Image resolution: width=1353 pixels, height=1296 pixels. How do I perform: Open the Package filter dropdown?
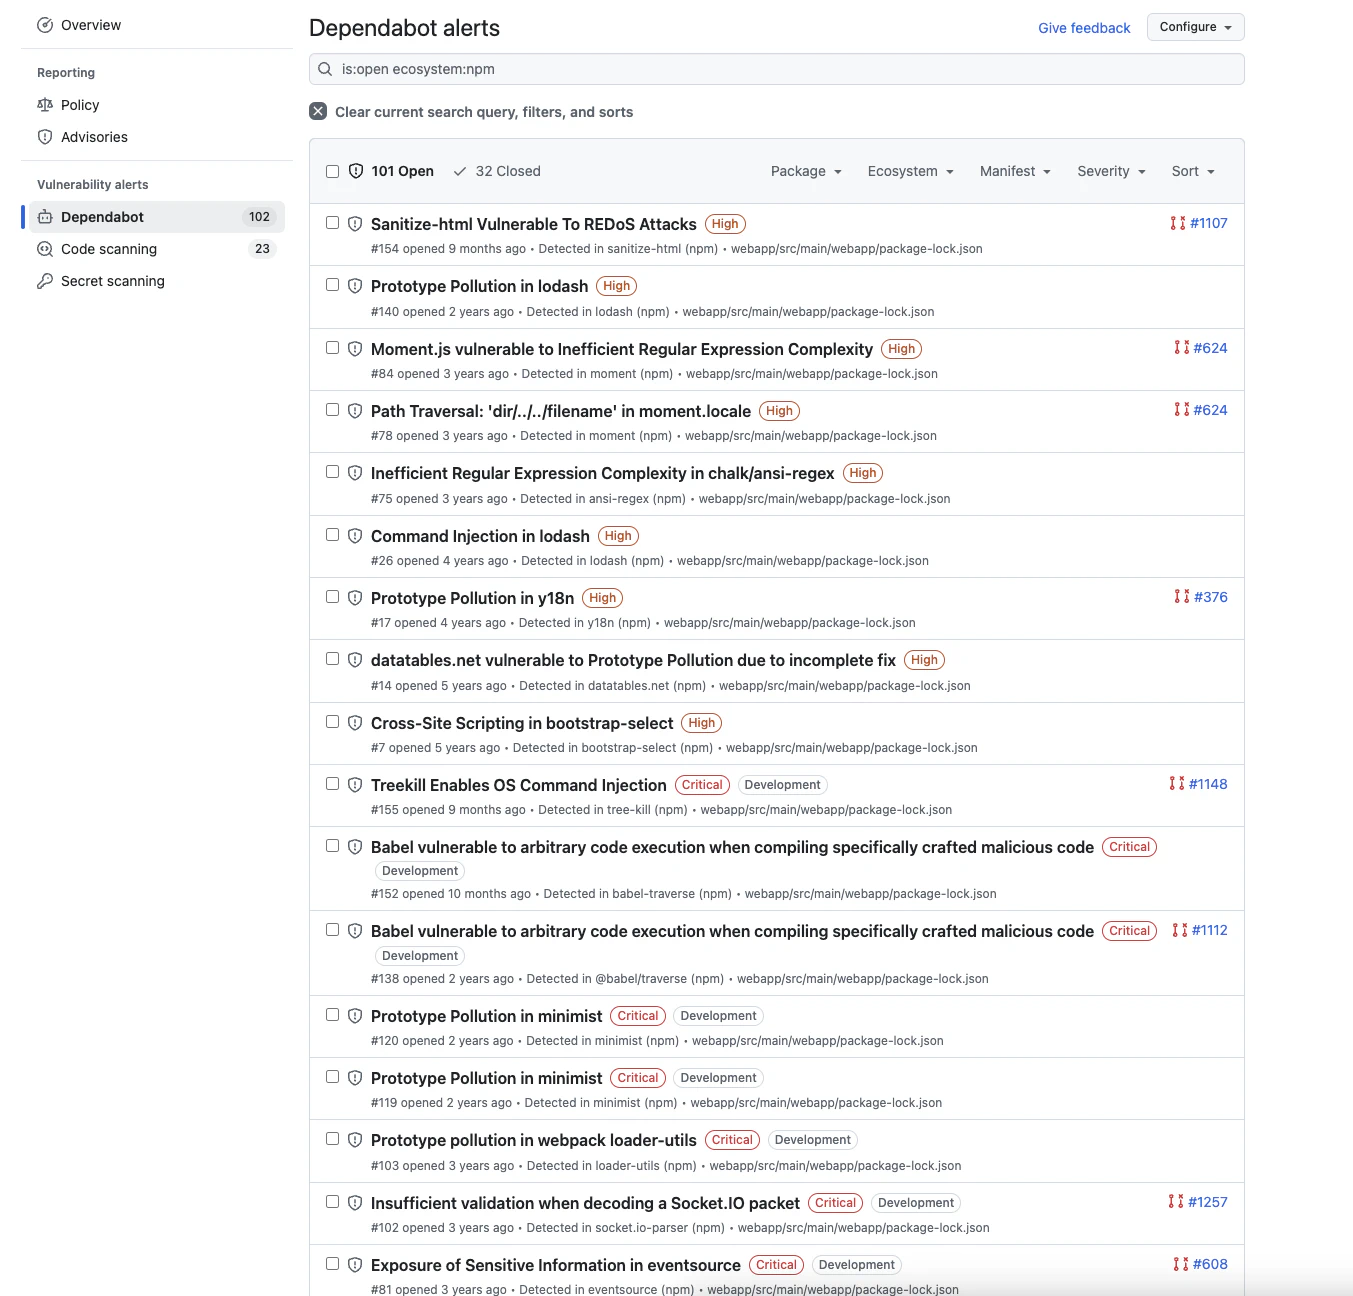point(806,171)
